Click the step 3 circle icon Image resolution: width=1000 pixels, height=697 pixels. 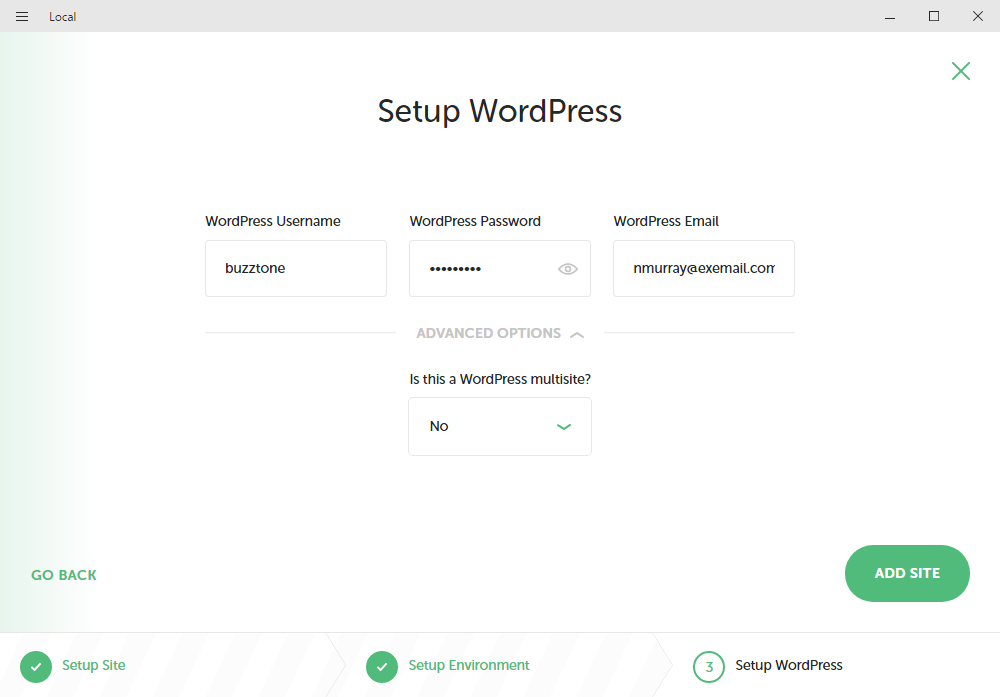[x=709, y=666]
